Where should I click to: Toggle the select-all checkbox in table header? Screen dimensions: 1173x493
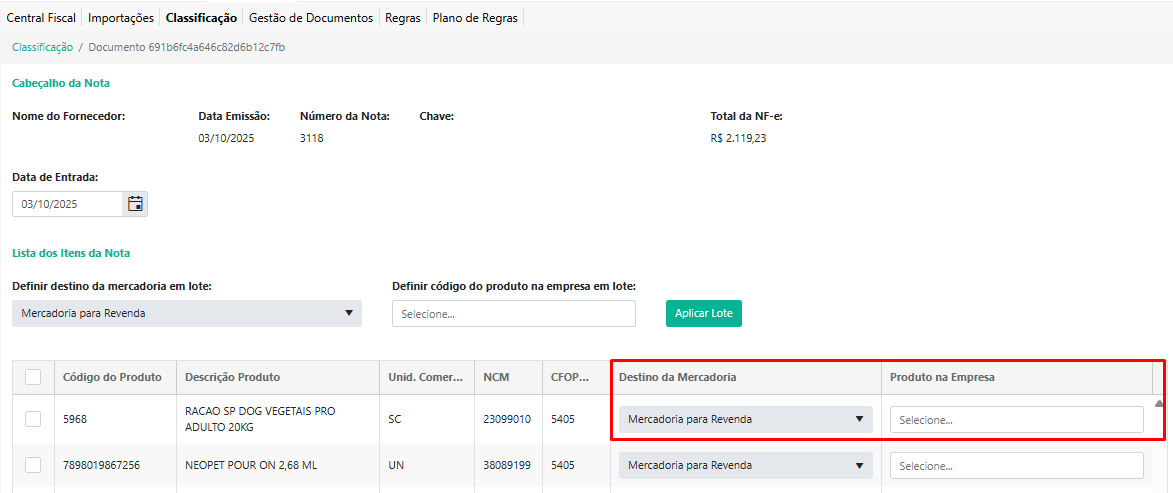(33, 377)
